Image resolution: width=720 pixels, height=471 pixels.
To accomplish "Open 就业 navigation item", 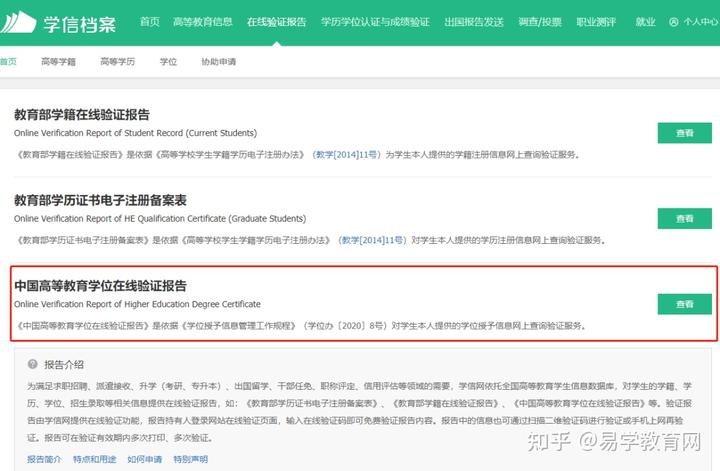I will [x=645, y=22].
